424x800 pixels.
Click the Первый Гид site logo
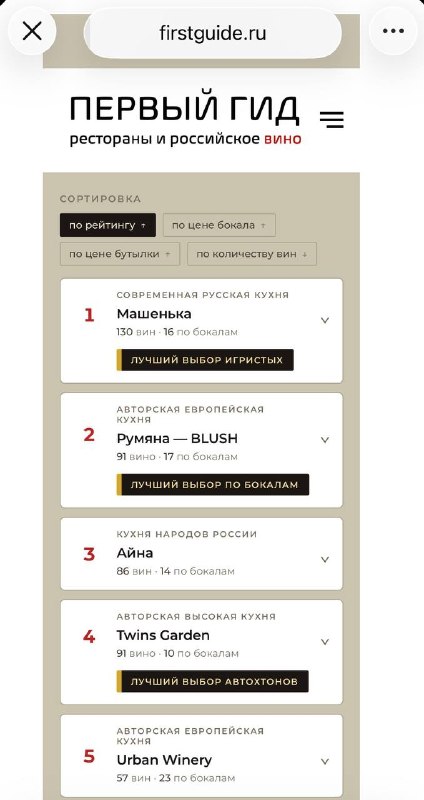185,121
